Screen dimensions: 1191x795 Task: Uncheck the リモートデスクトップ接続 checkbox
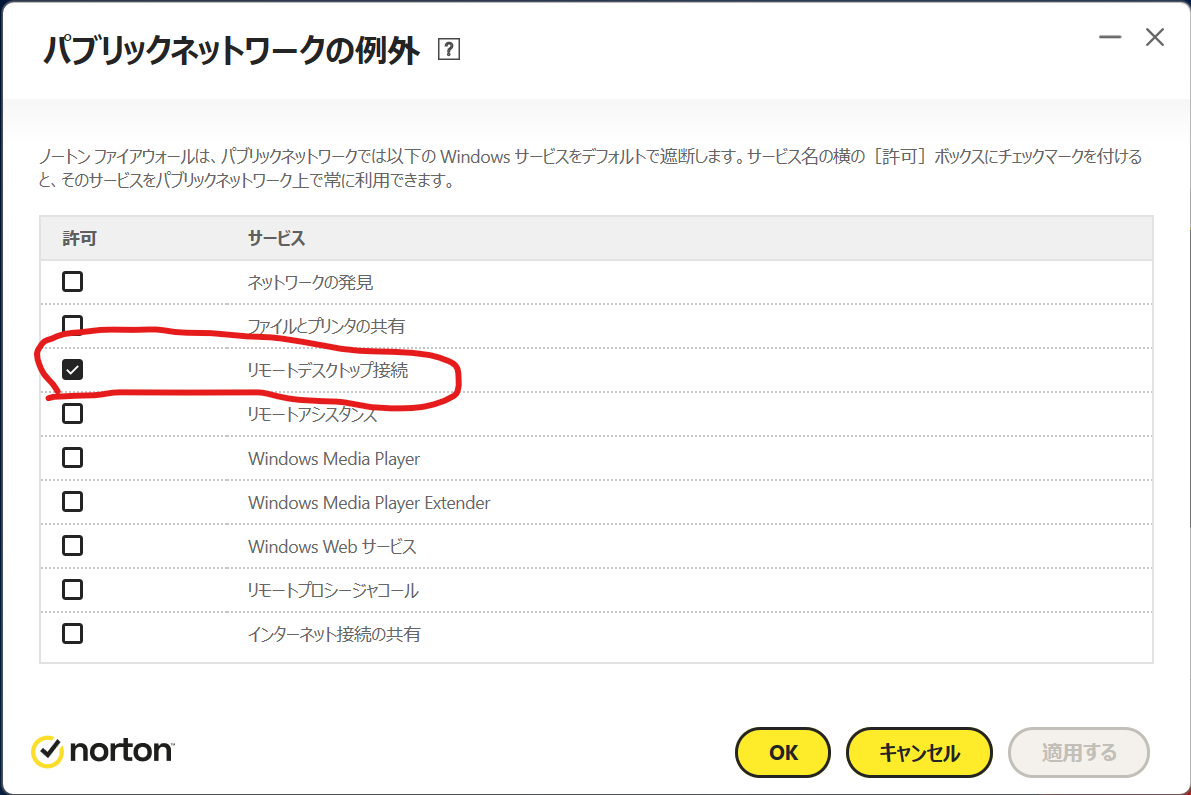pyautogui.click(x=72, y=370)
